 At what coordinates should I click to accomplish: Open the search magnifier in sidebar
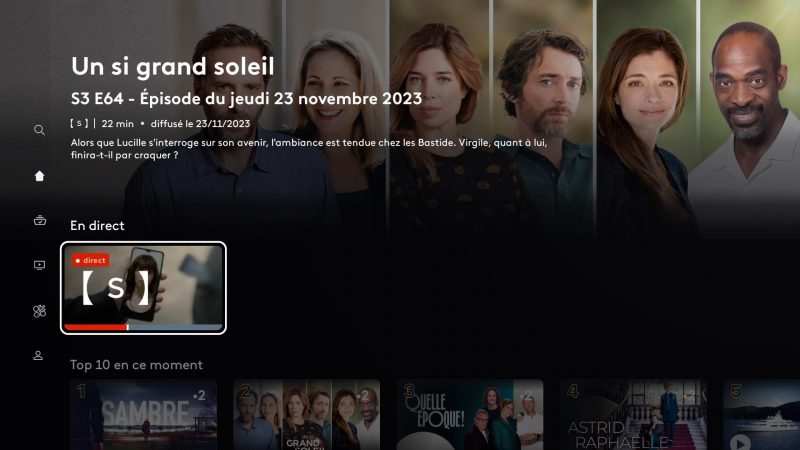coord(39,130)
